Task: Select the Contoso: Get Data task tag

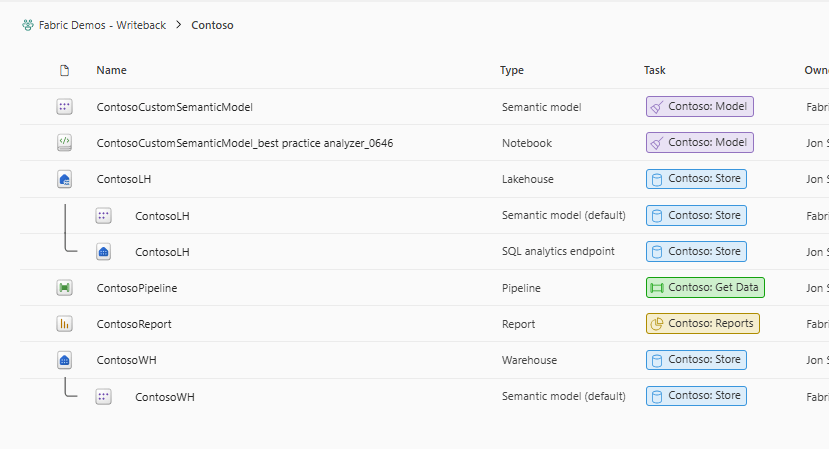Action: (705, 288)
